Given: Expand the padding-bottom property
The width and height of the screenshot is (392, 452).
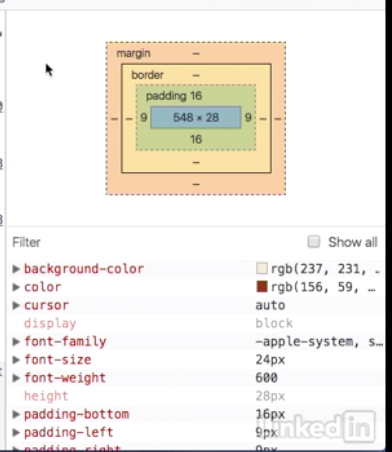Looking at the screenshot, I should (16, 414).
